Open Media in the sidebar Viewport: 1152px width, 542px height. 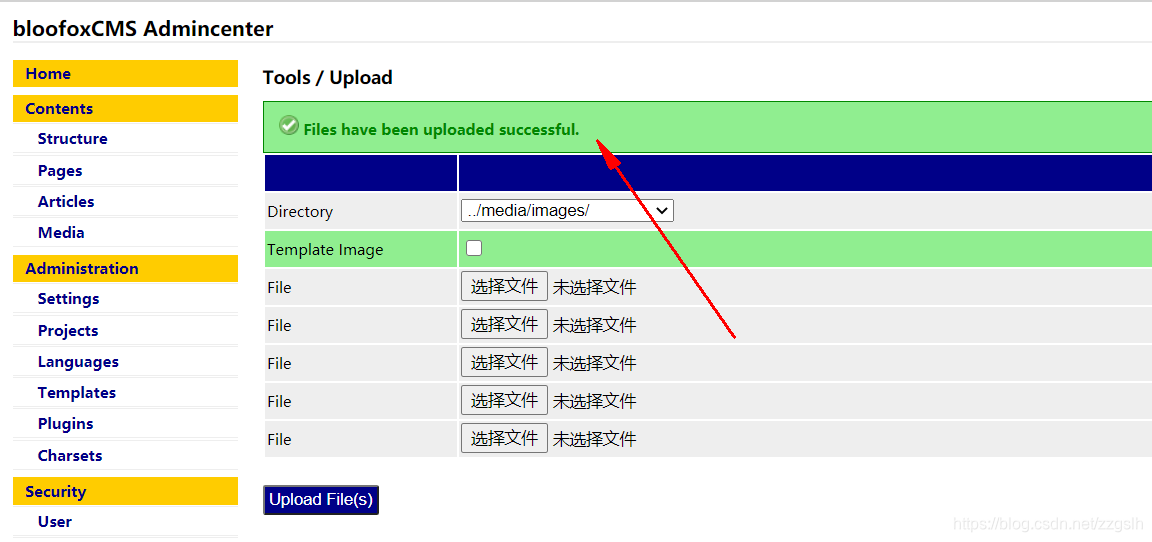pos(61,232)
